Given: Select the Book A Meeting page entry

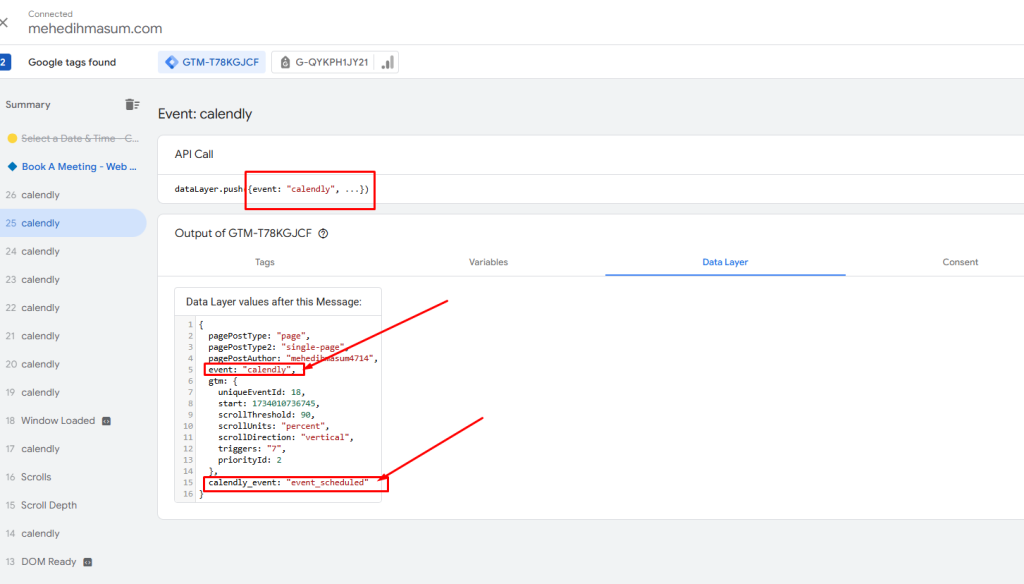Looking at the screenshot, I should coord(79,167).
